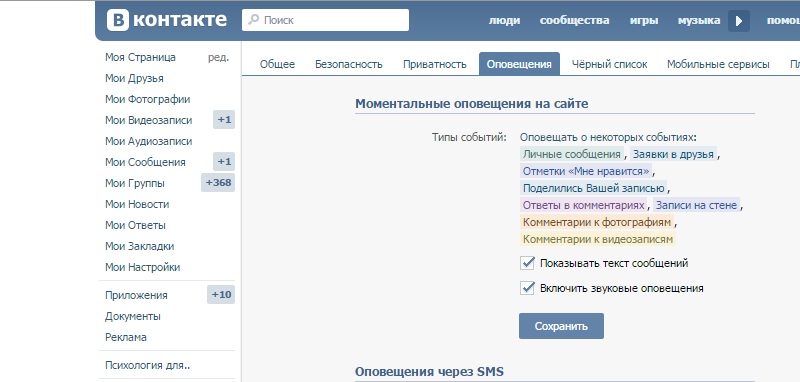
Task: Click the VK logo icon
Action: pyautogui.click(x=117, y=20)
